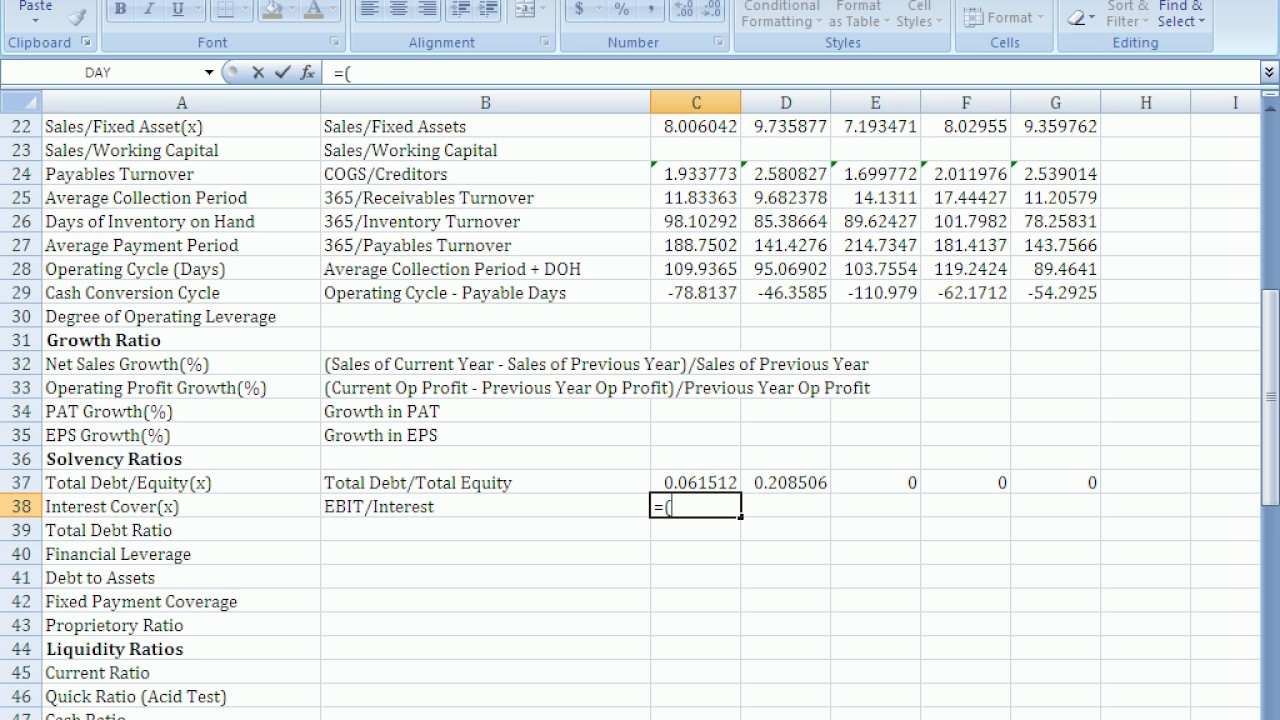
Task: Apply the Accounting Number Format dollar icon
Action: (x=579, y=10)
